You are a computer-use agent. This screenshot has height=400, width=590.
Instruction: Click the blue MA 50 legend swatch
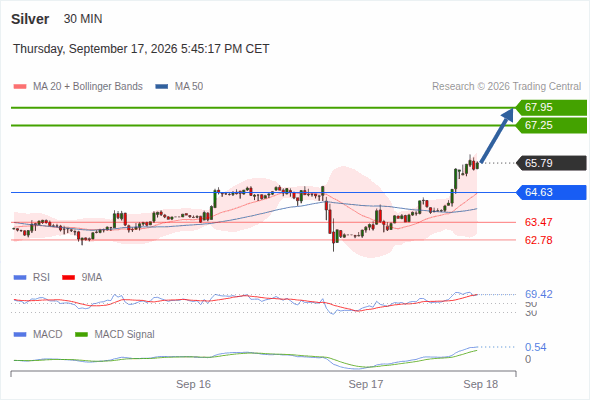pos(162,87)
